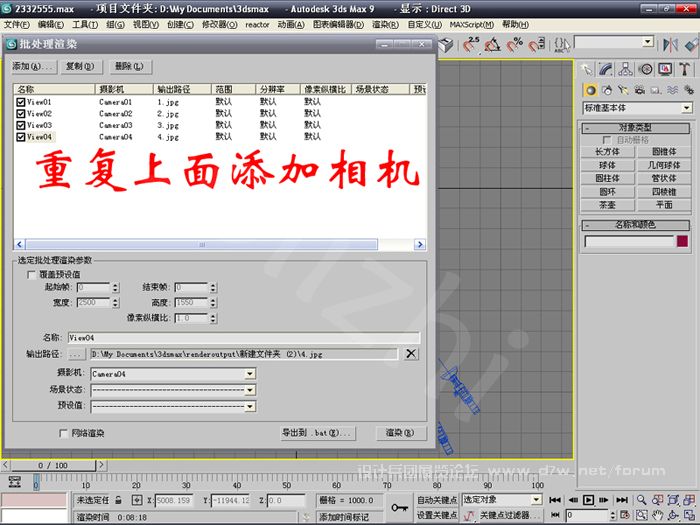Viewport: 700px width, 525px height.
Task: Toggle the 自动栅格 checkbox
Action: coord(606,140)
